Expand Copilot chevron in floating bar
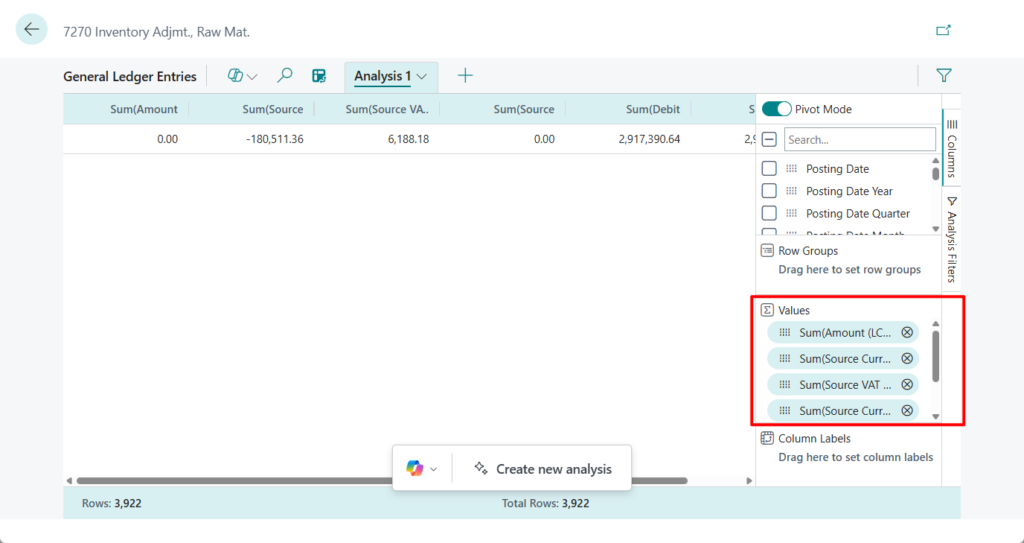 [434, 469]
